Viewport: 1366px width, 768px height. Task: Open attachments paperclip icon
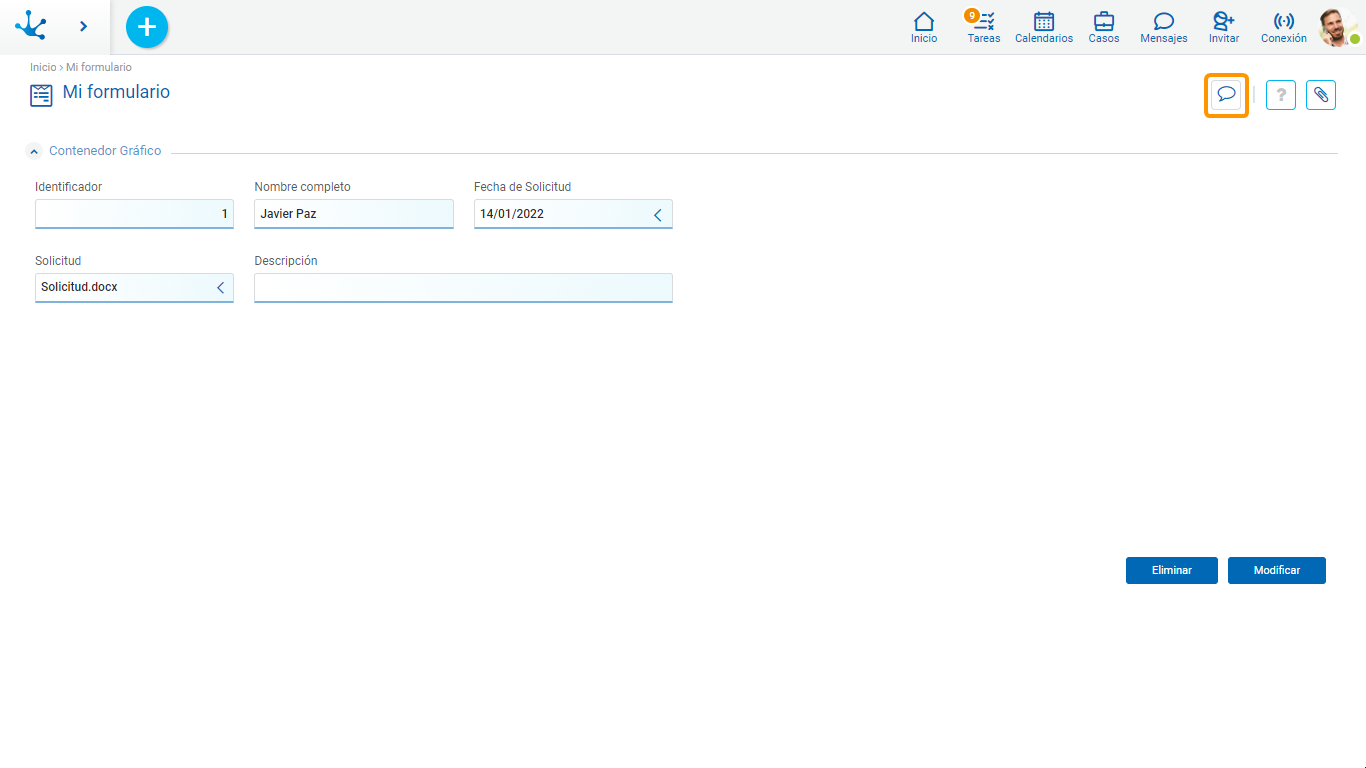tap(1321, 95)
